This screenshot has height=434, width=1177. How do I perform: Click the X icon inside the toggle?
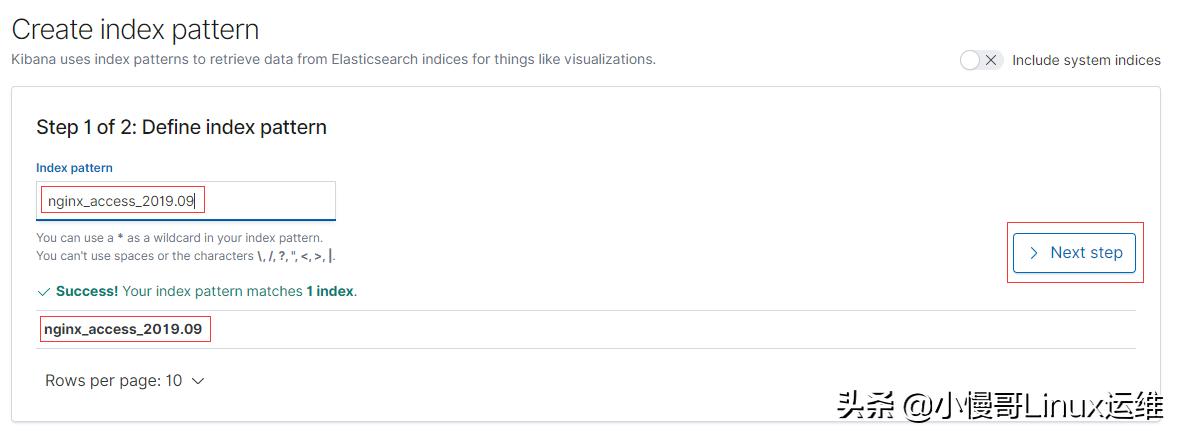point(990,60)
